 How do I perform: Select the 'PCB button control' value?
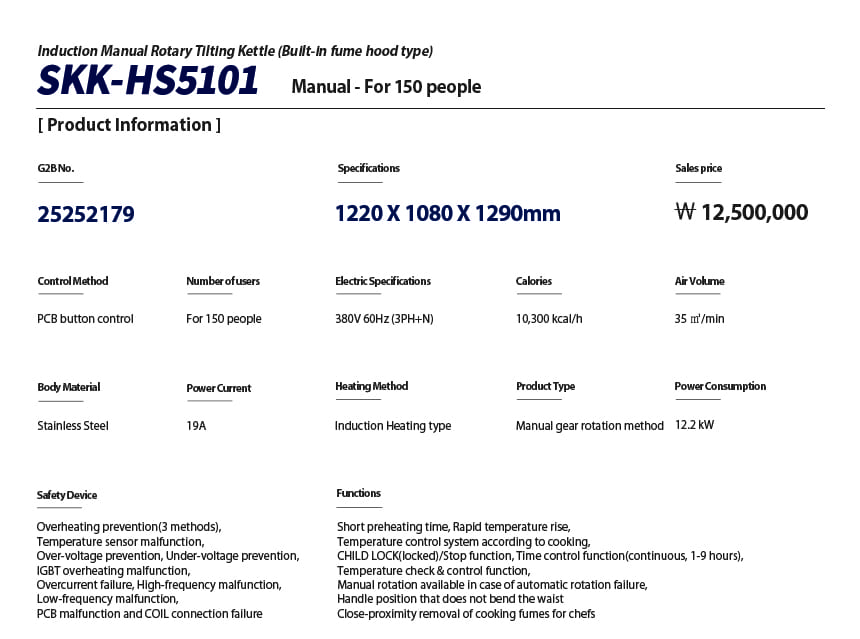pyautogui.click(x=85, y=319)
